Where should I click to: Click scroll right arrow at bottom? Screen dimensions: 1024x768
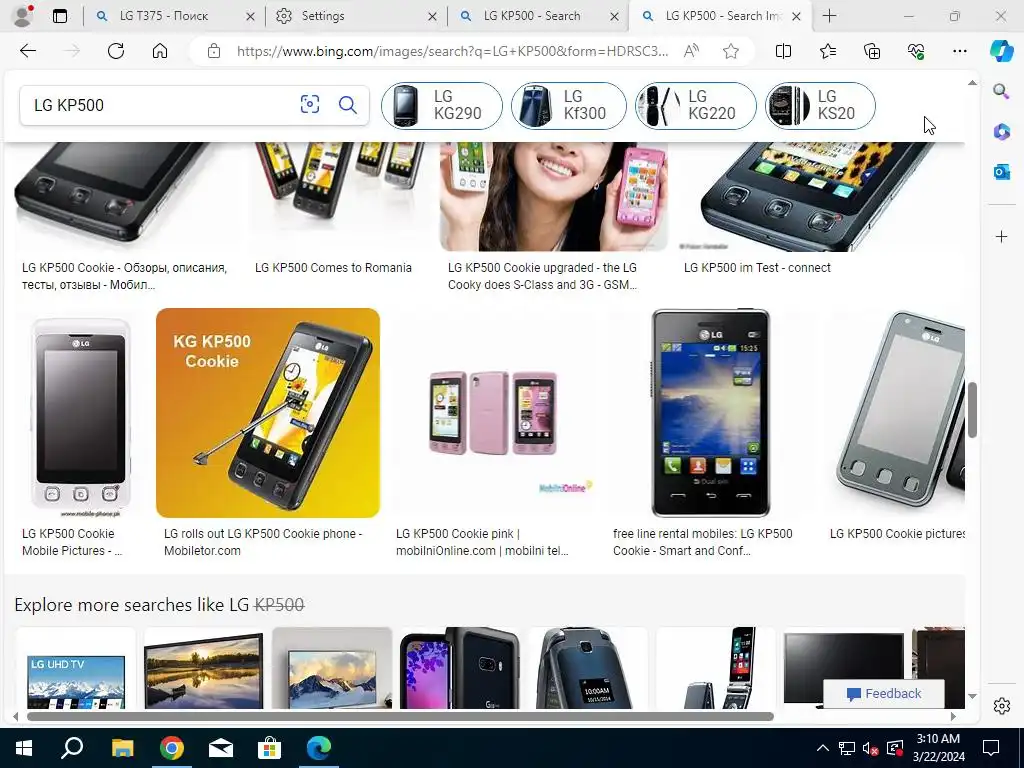(953, 716)
